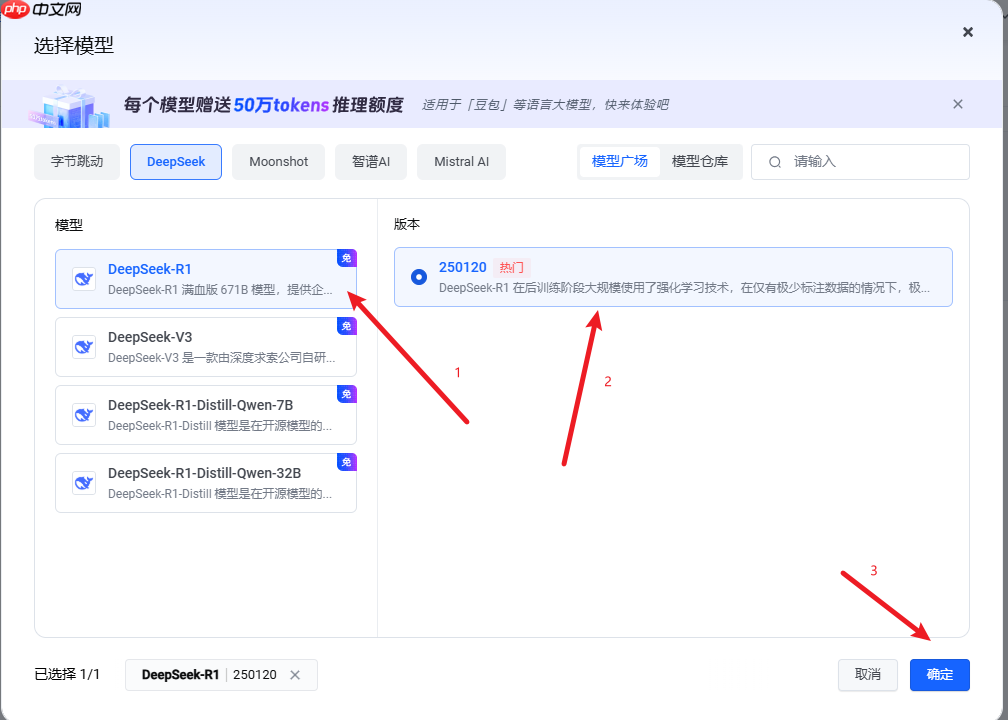Select the DeepSeek-V3 model entry
Image resolution: width=1008 pixels, height=720 pixels.
click(205, 346)
